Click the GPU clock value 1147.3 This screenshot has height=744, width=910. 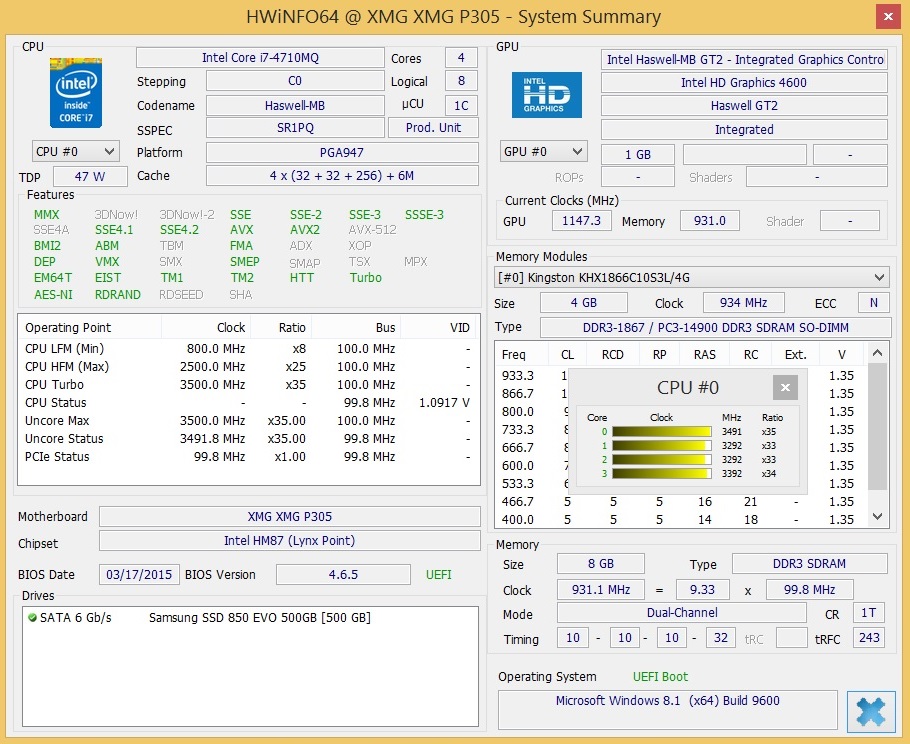tap(581, 221)
